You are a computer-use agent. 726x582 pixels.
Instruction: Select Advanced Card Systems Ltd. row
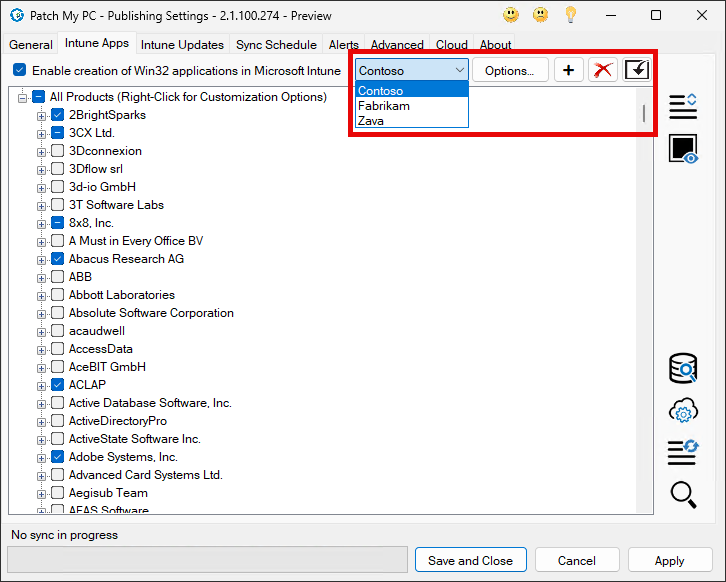(145, 475)
